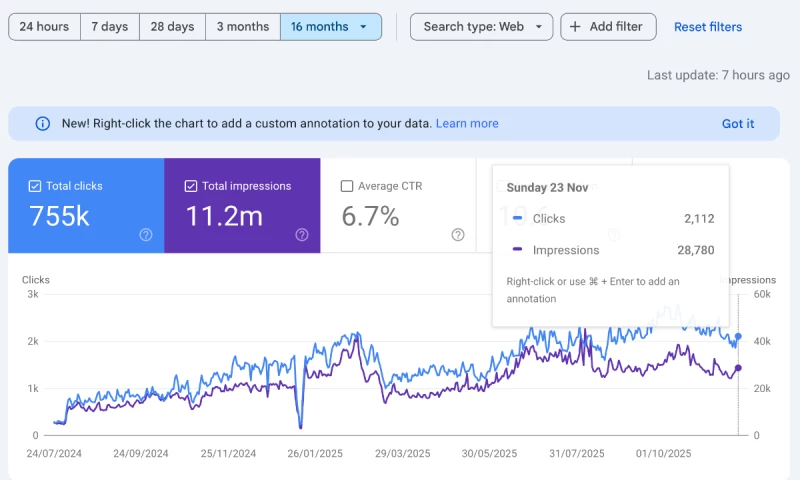The width and height of the screenshot is (800, 480).
Task: Open help icon on Total impressions card
Action: pos(302,235)
